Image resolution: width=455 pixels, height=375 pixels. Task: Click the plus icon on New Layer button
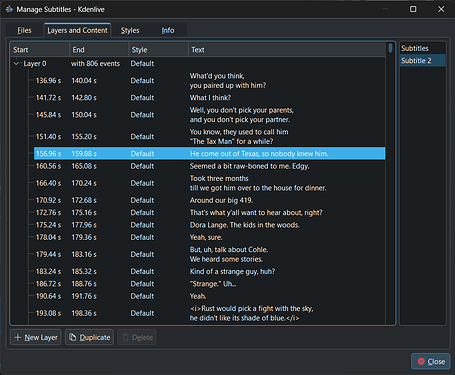click(18, 337)
